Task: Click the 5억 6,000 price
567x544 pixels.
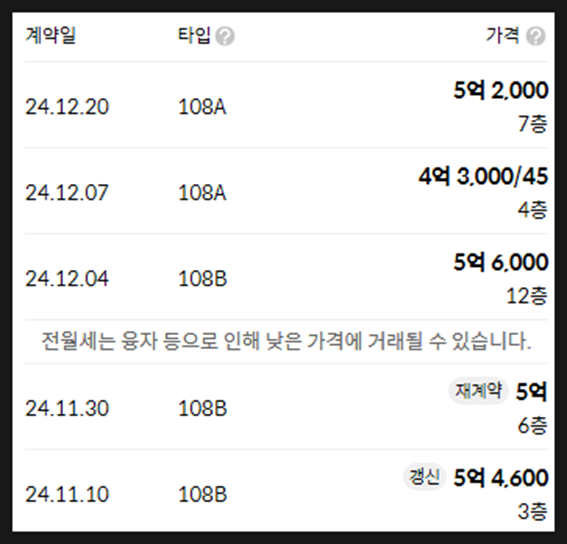Action: [x=501, y=262]
